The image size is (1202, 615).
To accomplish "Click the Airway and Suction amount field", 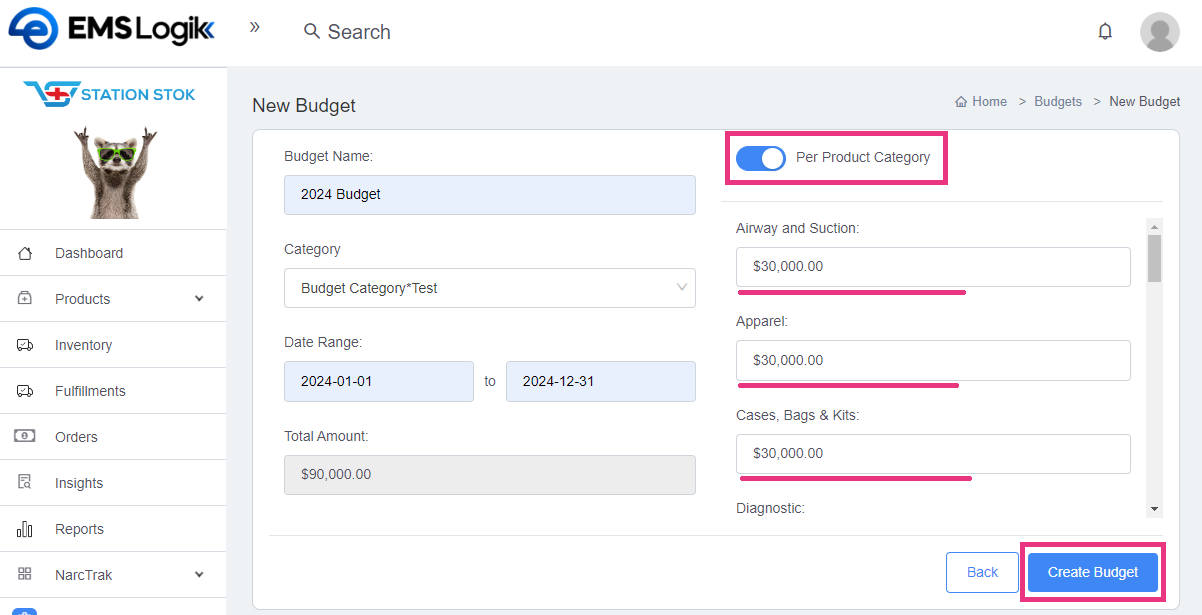I will point(933,267).
